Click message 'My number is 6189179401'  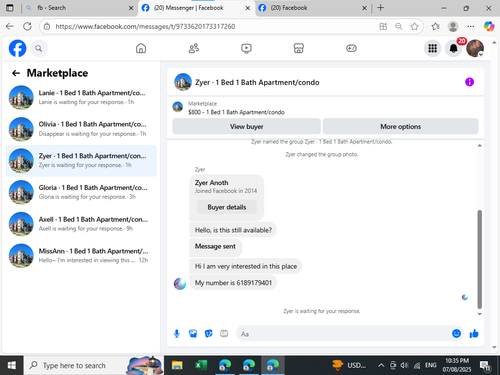[233, 283]
